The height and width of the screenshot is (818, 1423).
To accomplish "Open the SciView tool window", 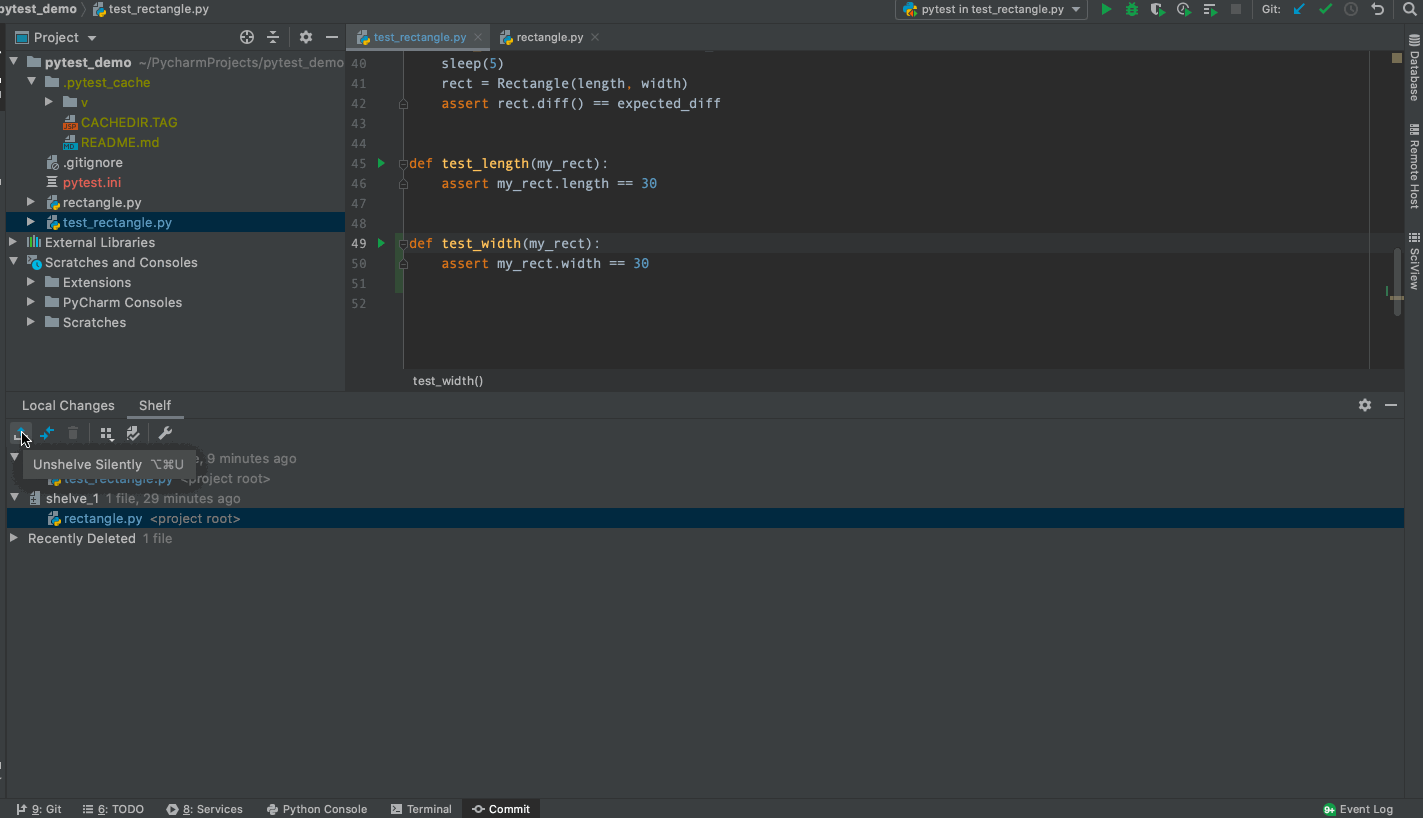I will point(1414,260).
